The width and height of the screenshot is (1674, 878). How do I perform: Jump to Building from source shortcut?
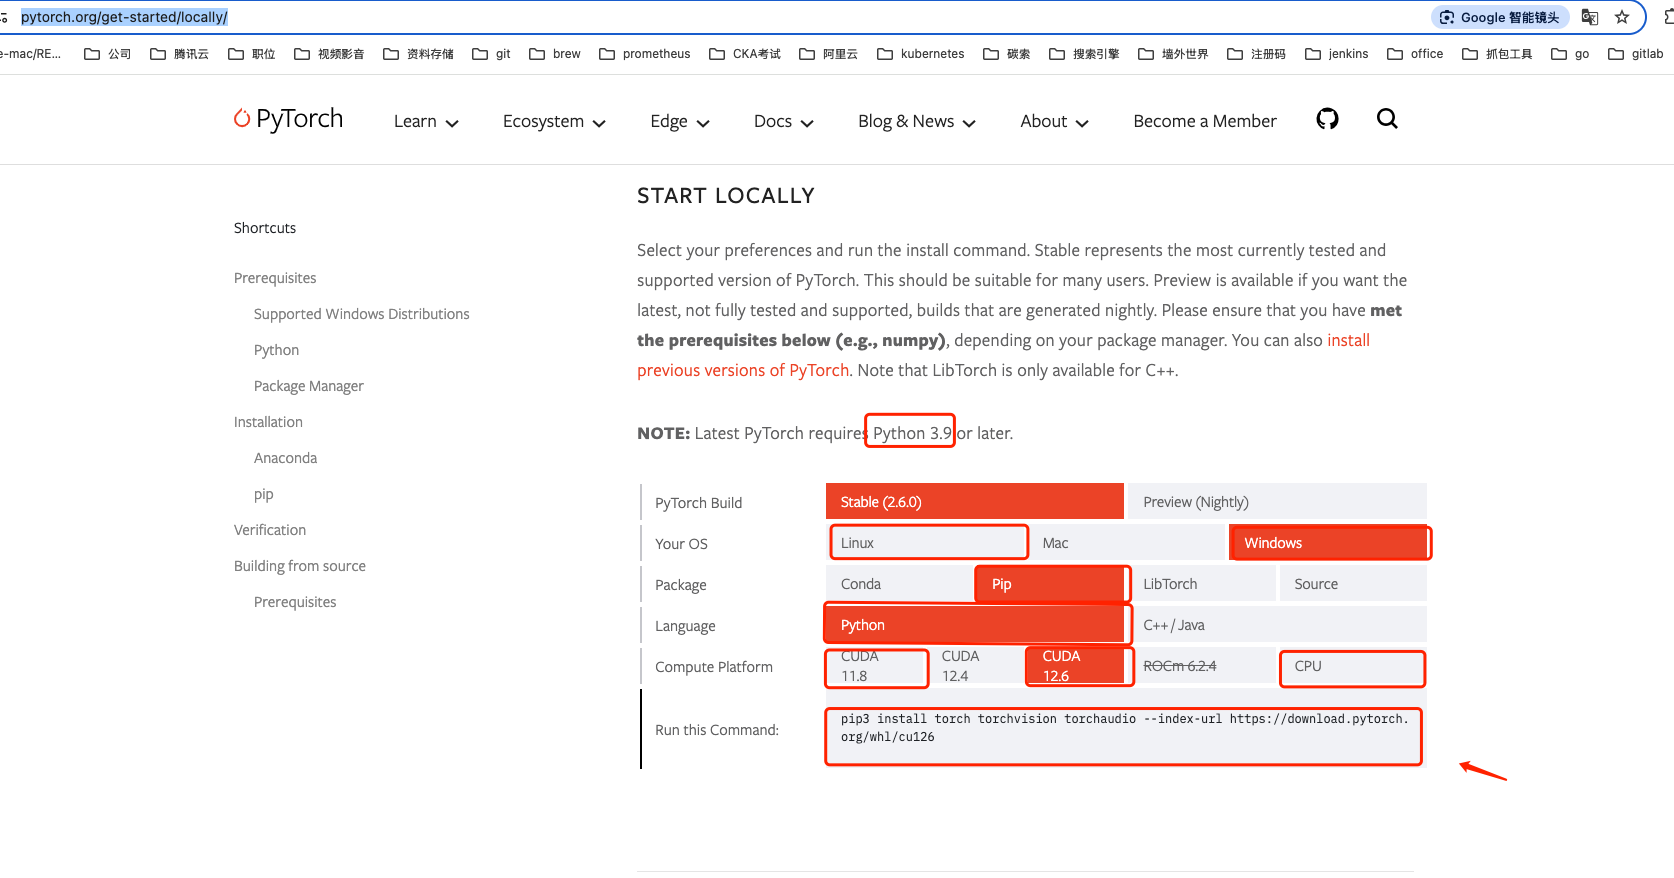(x=300, y=566)
